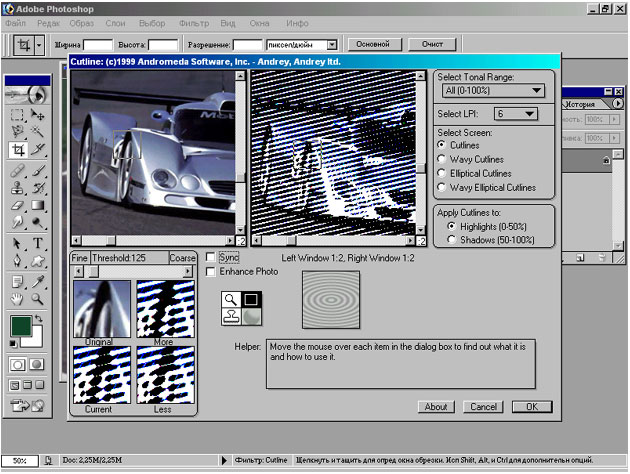Select the Crop tool in toolbox

[18, 150]
